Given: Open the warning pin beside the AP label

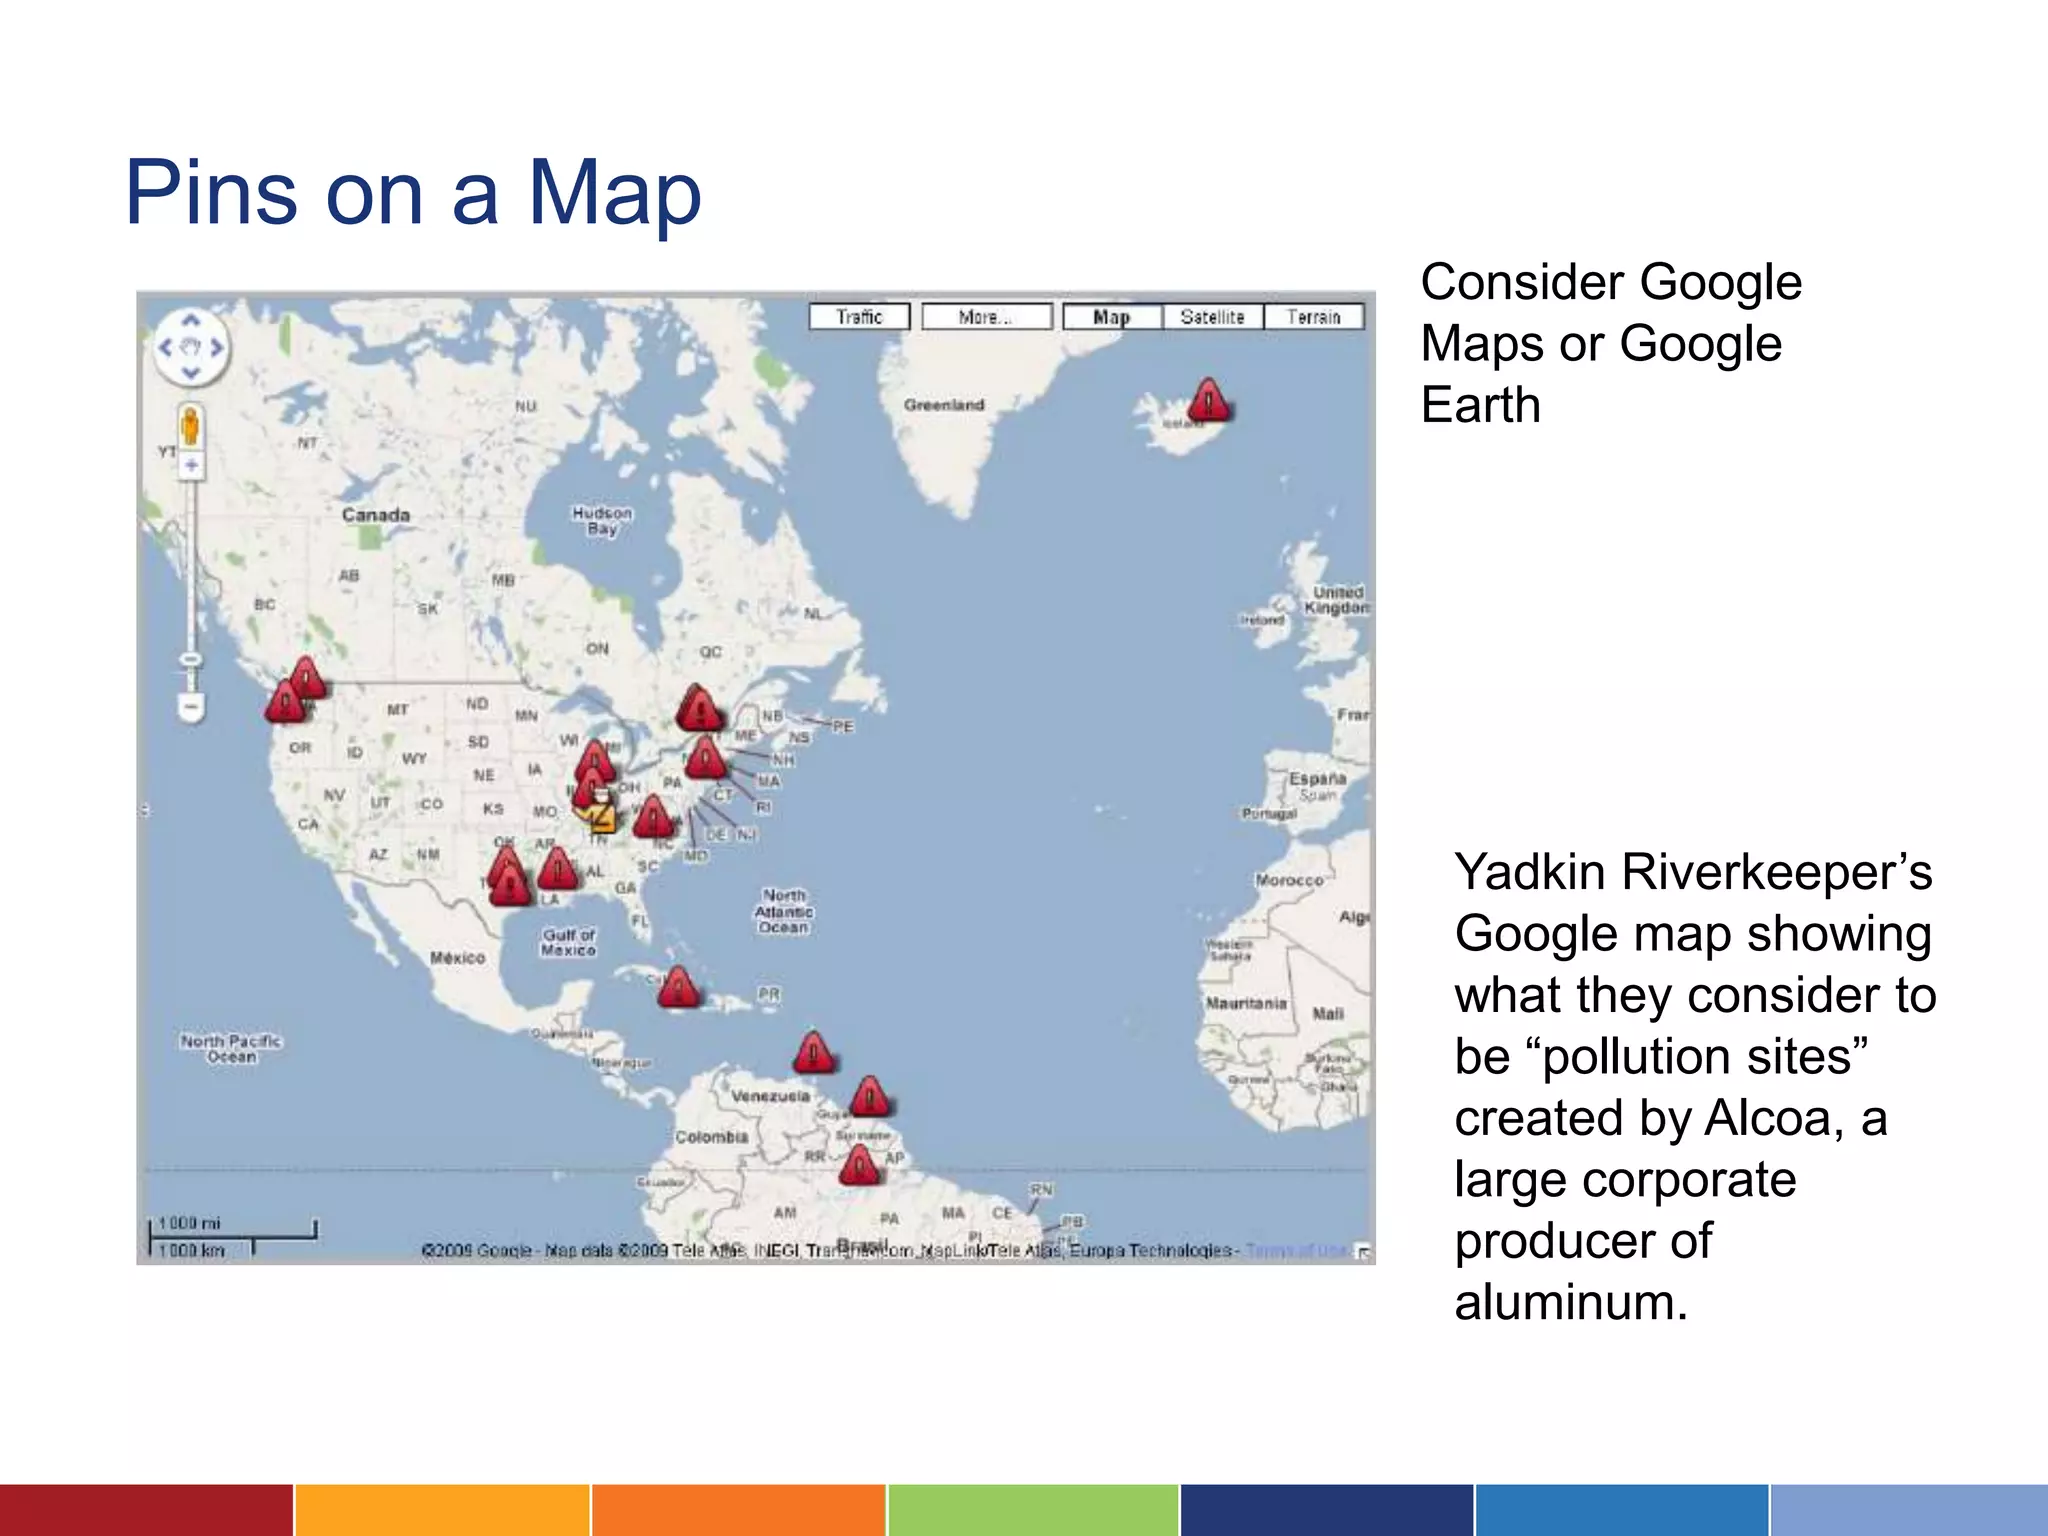Looking at the screenshot, I should [859, 1165].
